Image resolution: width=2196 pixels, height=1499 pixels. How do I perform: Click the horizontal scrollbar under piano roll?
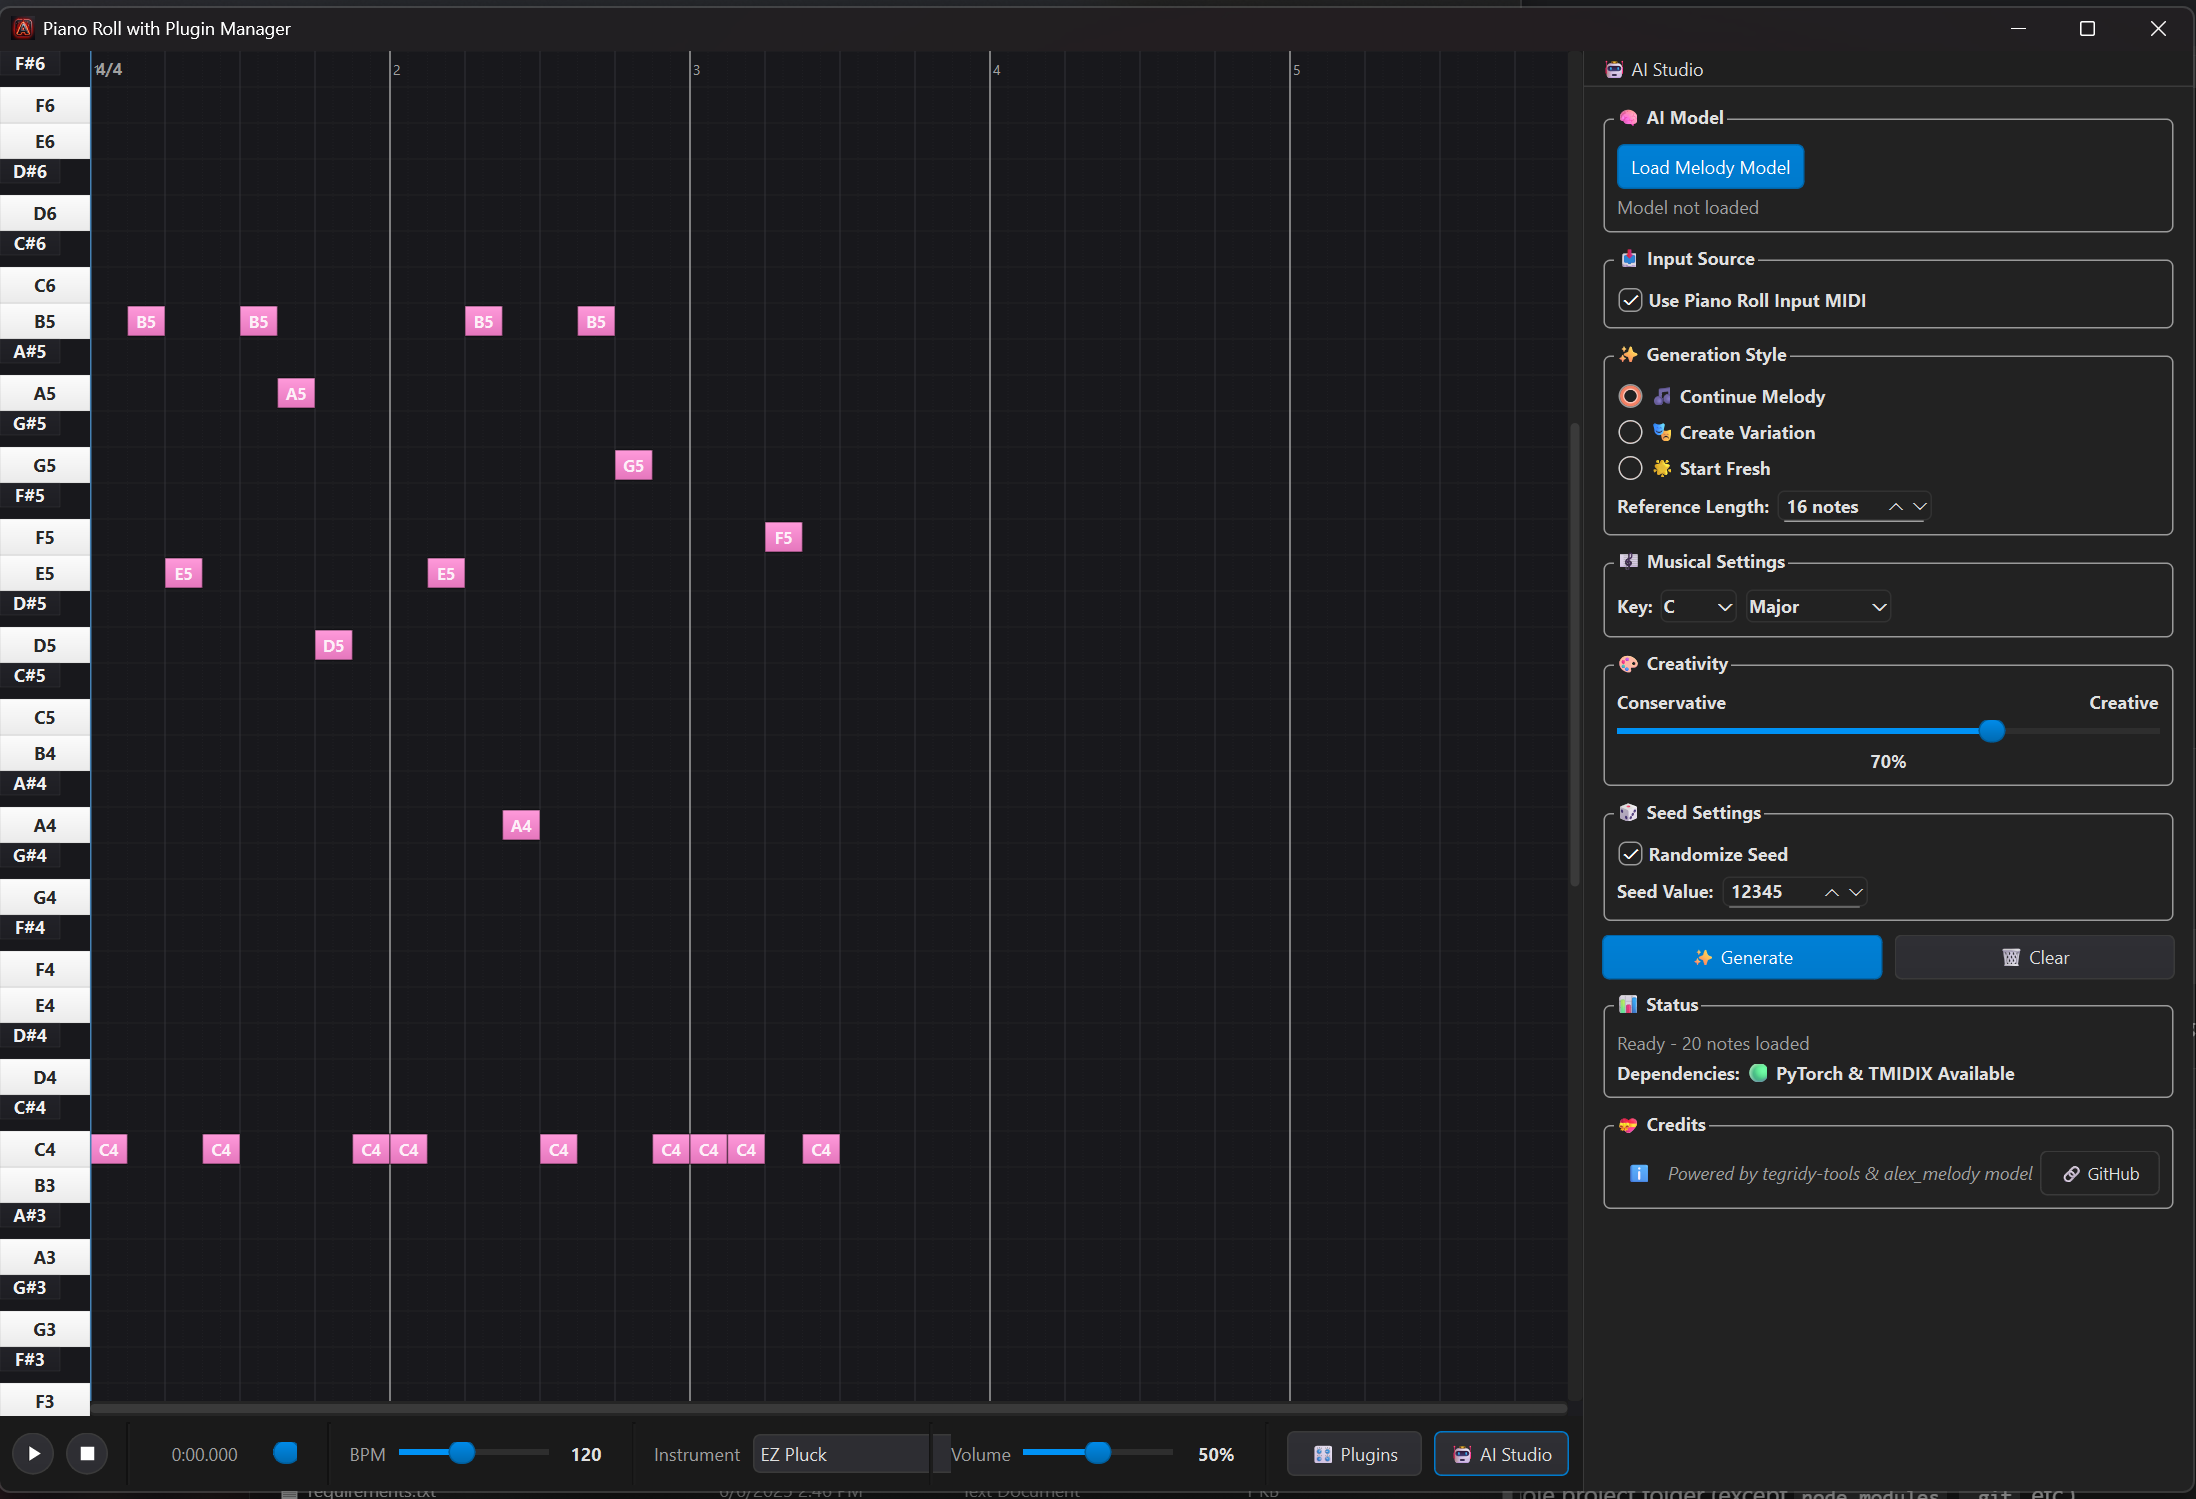[x=828, y=1408]
